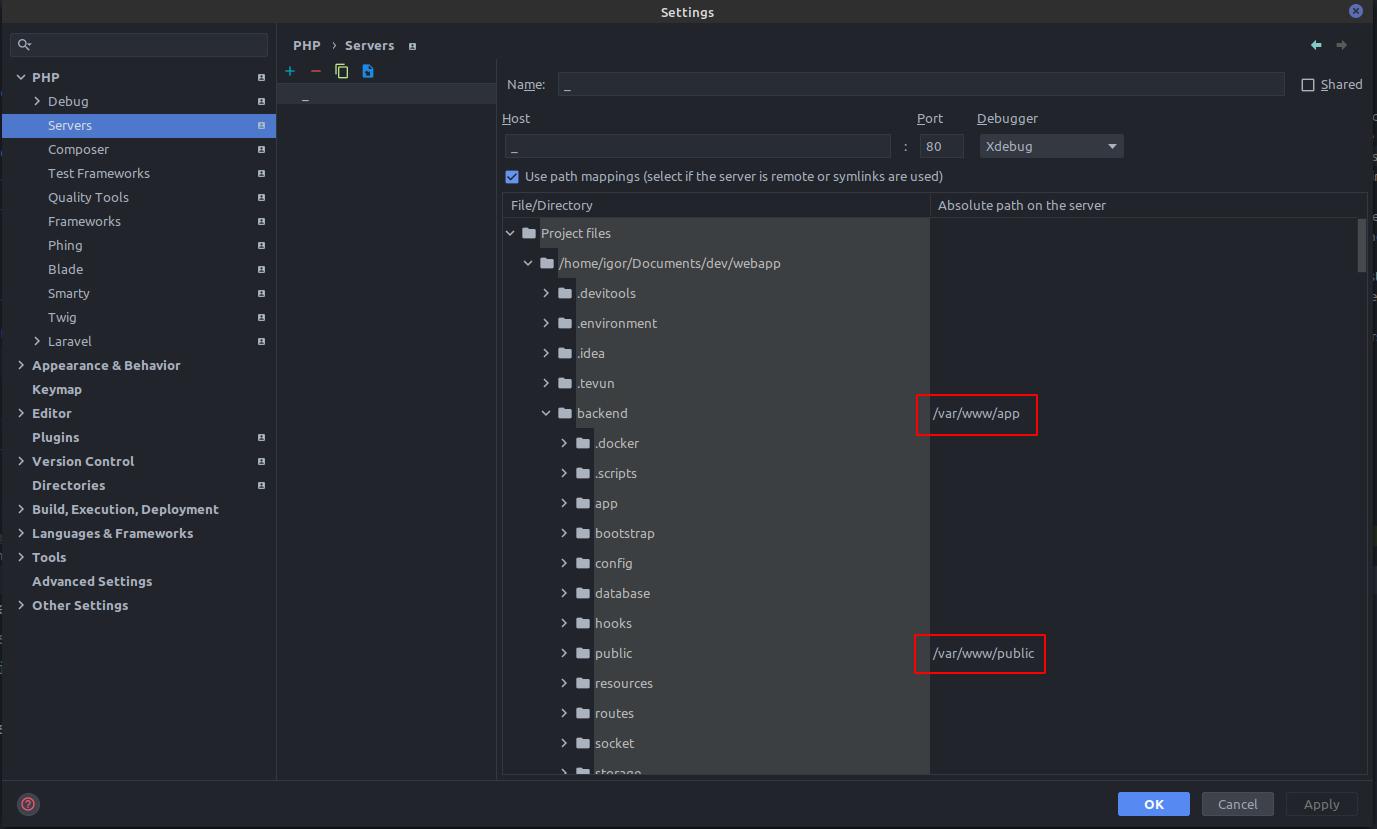The height and width of the screenshot is (829, 1377).
Task: Expand the Laravel settings node
Action: point(37,341)
